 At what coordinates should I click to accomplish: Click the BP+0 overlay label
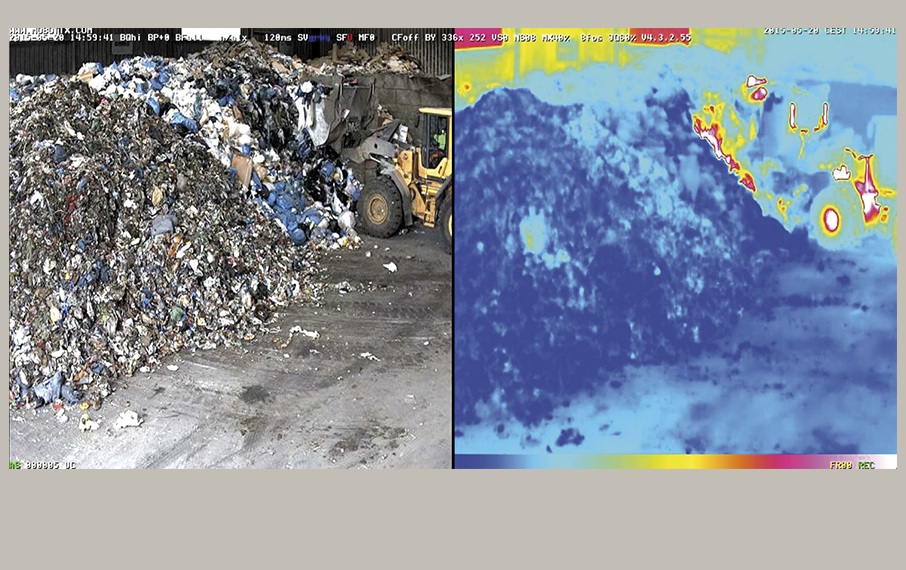[x=158, y=38]
